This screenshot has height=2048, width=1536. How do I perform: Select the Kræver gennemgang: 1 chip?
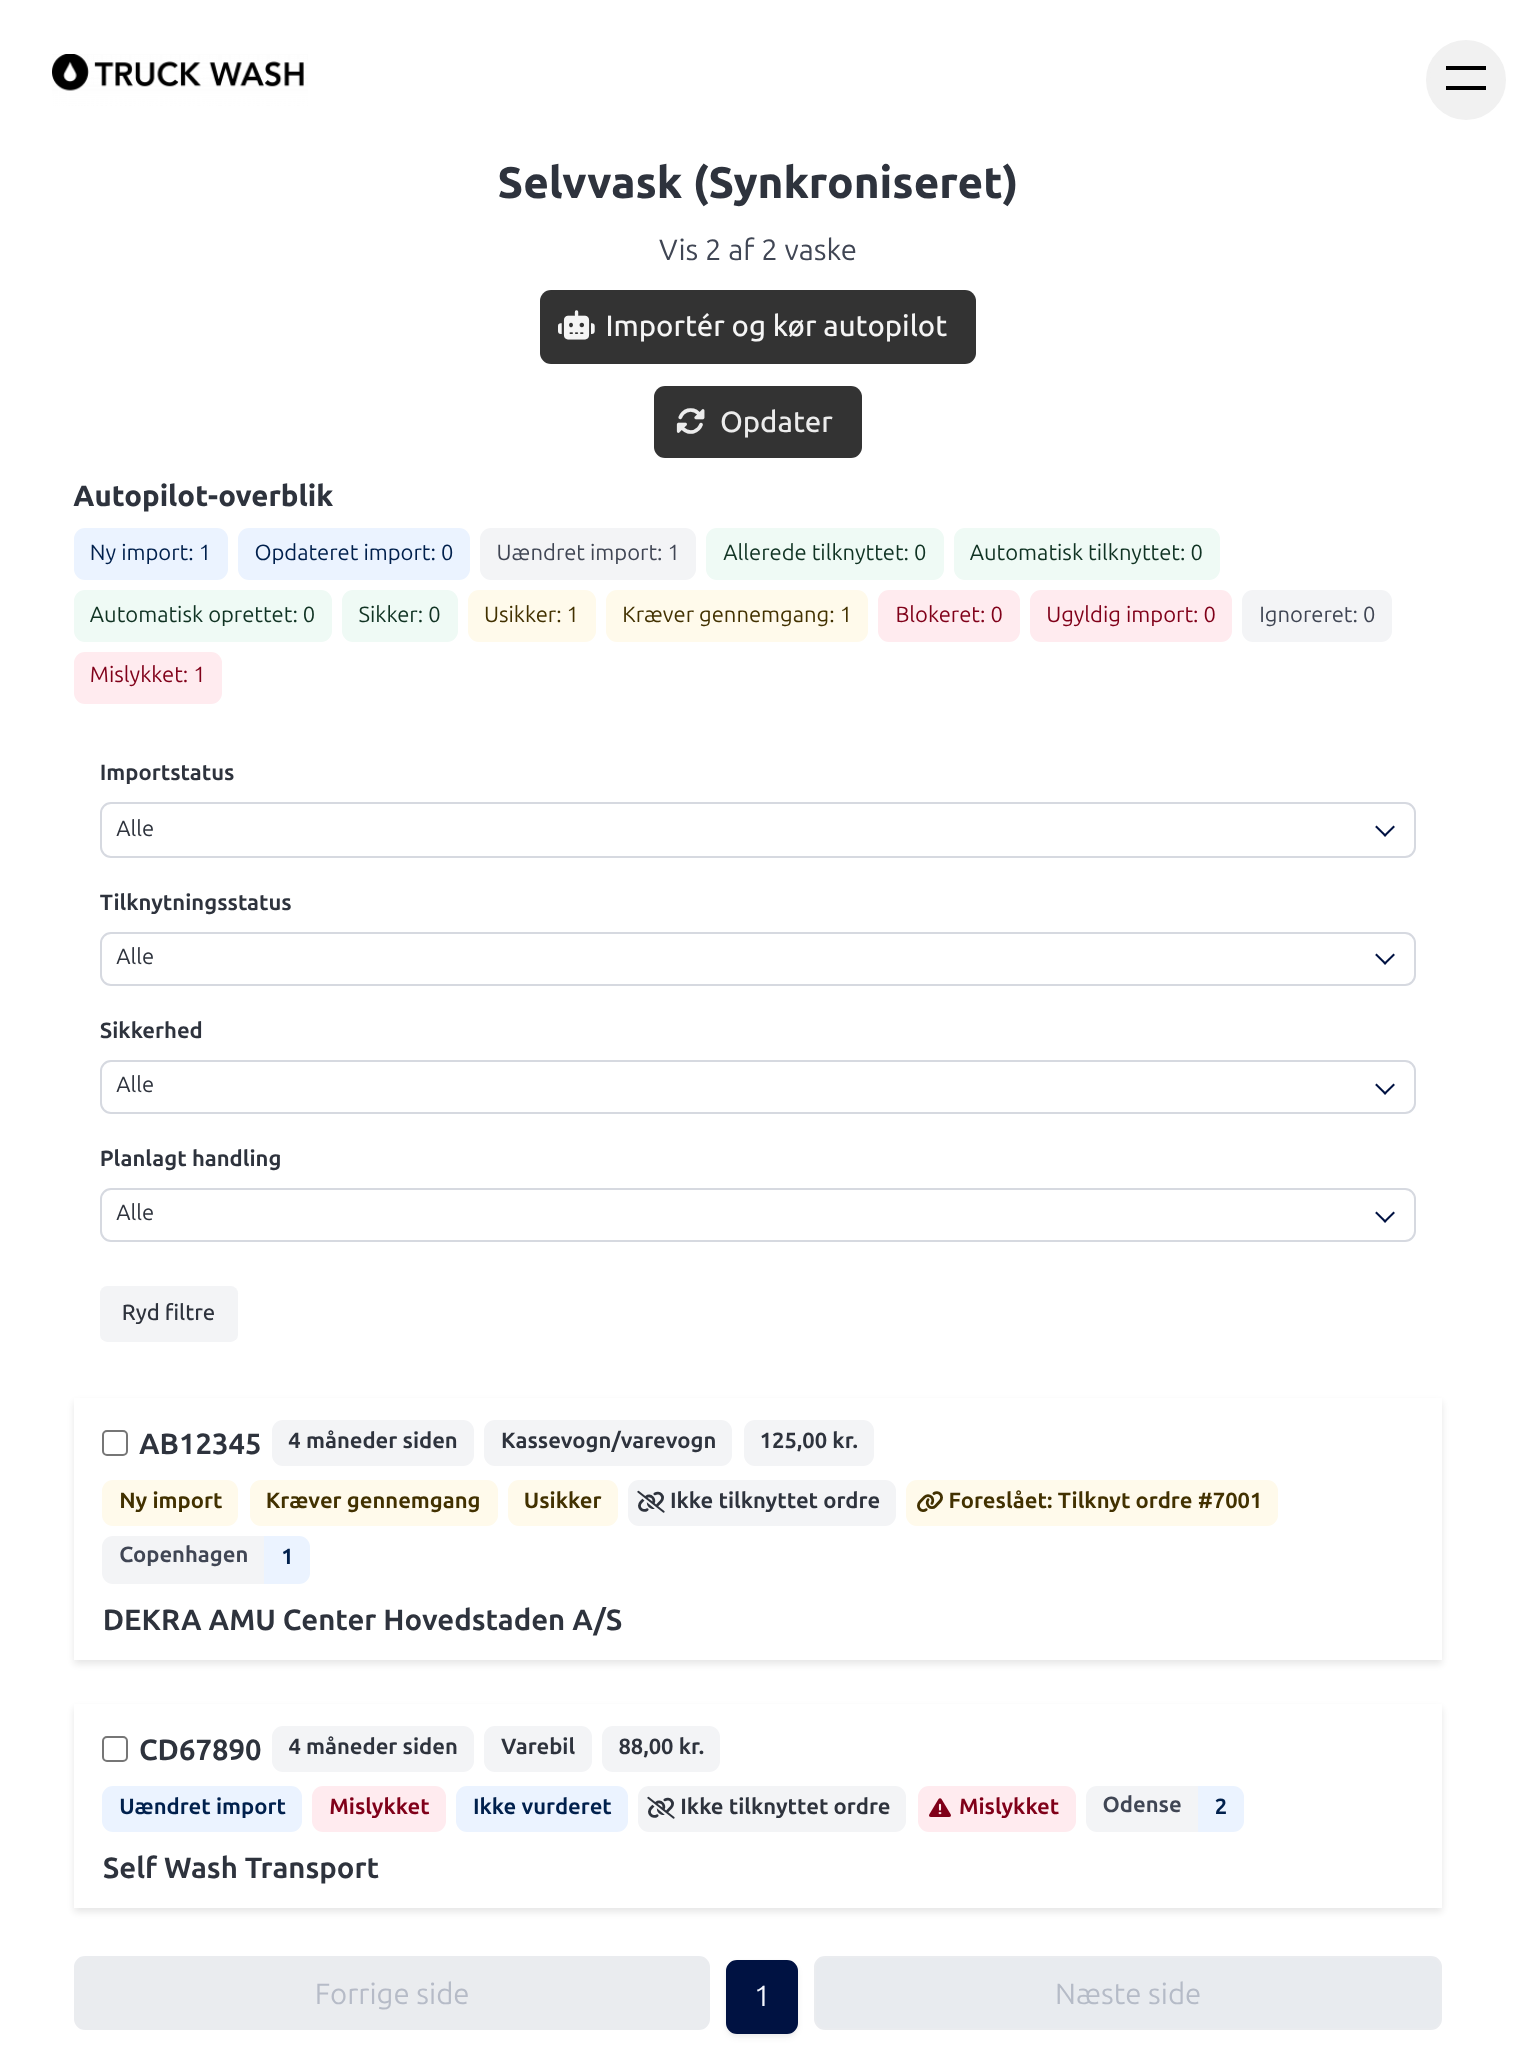736,615
